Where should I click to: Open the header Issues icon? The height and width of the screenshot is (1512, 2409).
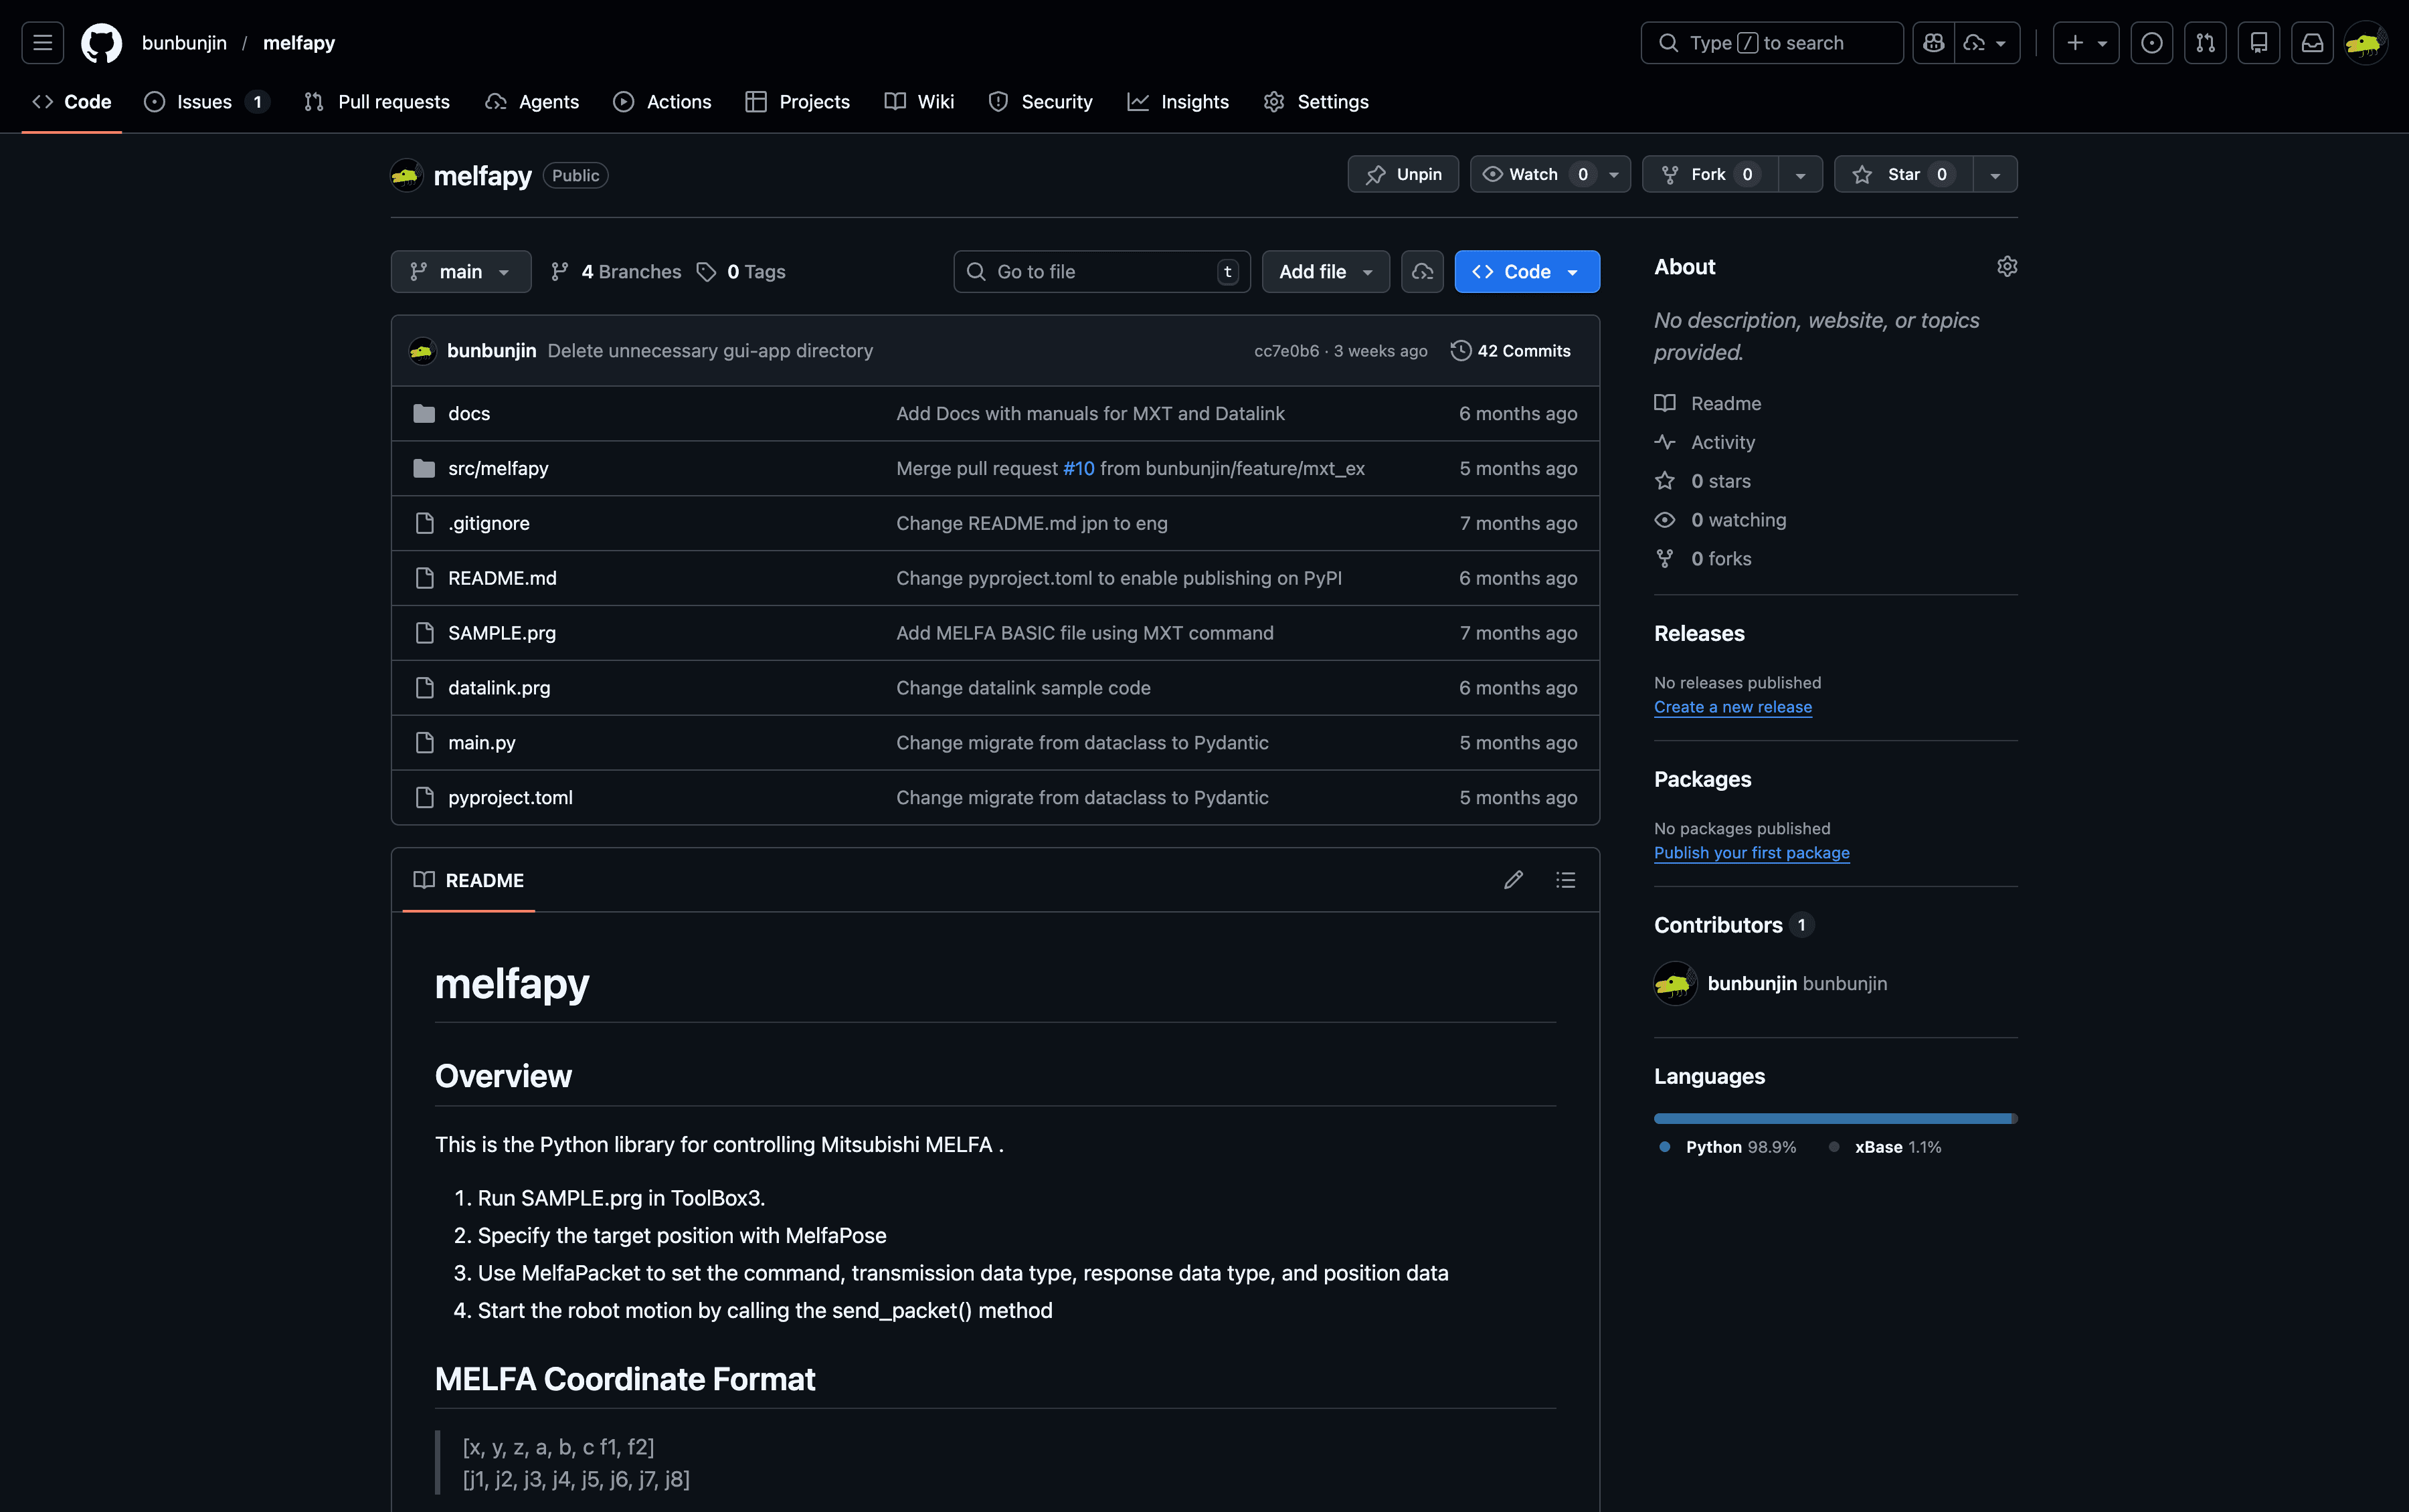tap(2152, 43)
